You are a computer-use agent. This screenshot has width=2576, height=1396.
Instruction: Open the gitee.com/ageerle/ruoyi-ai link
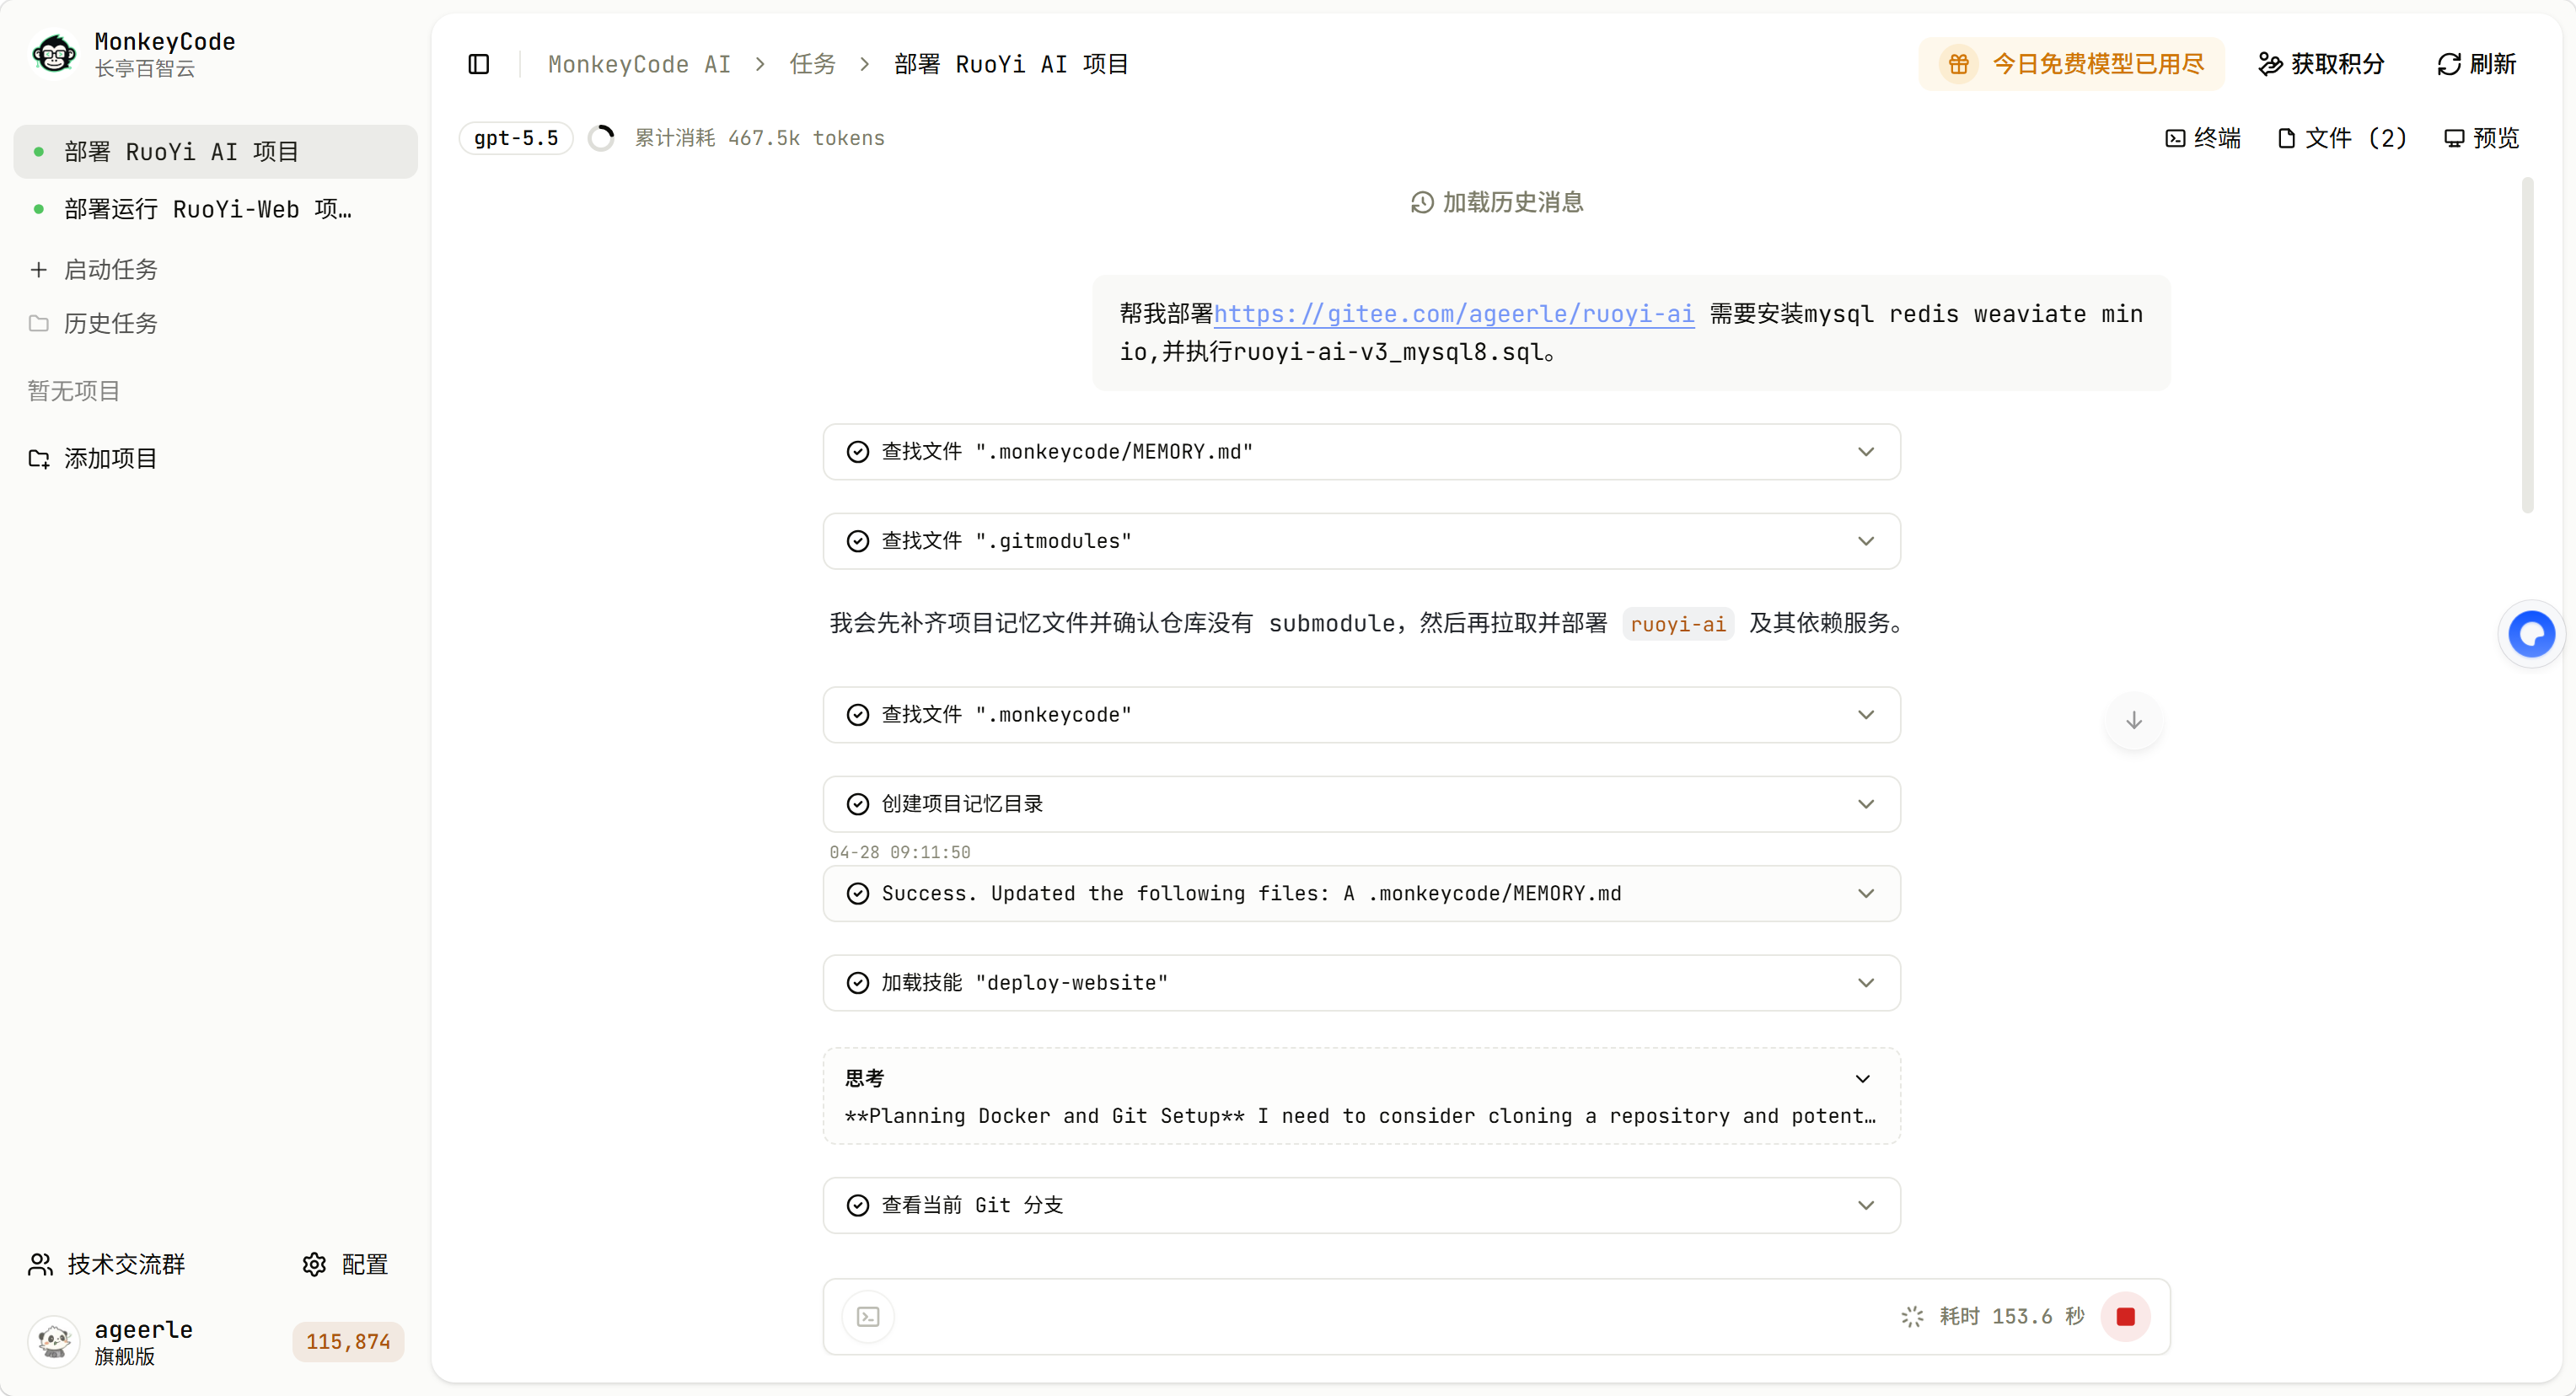(x=1454, y=314)
